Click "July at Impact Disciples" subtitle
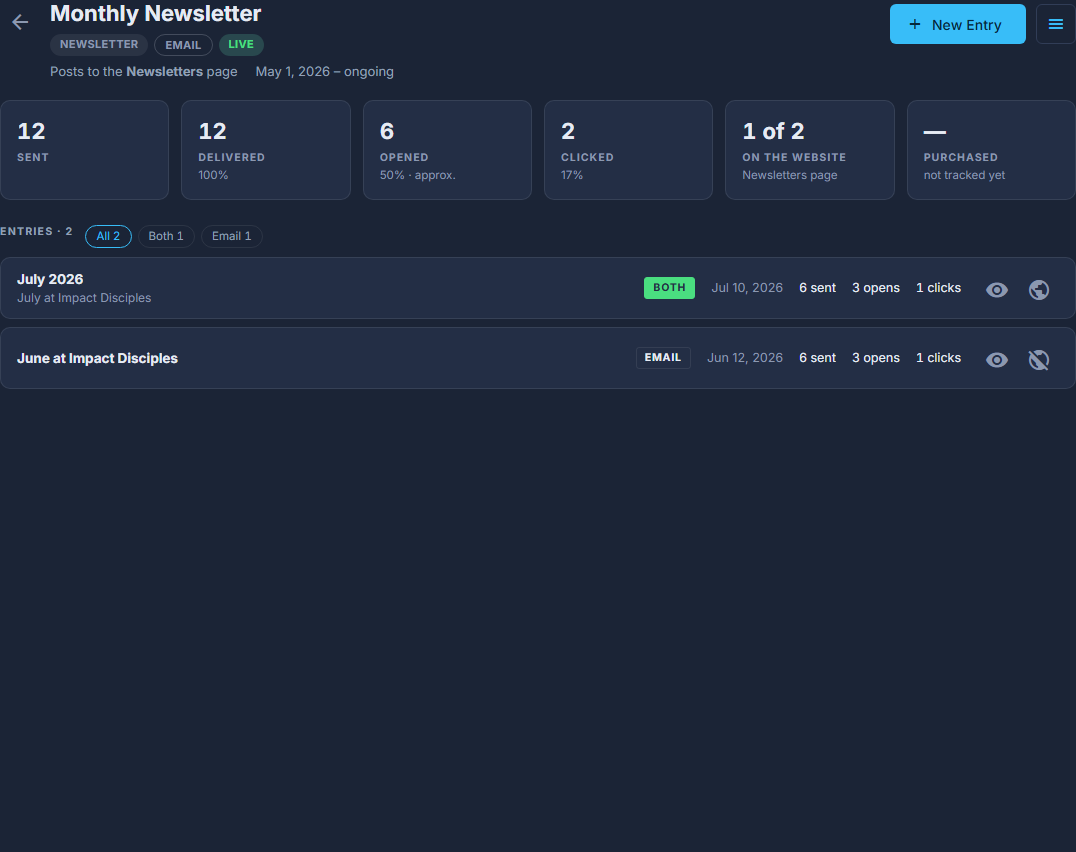The width and height of the screenshot is (1076, 852). (84, 298)
